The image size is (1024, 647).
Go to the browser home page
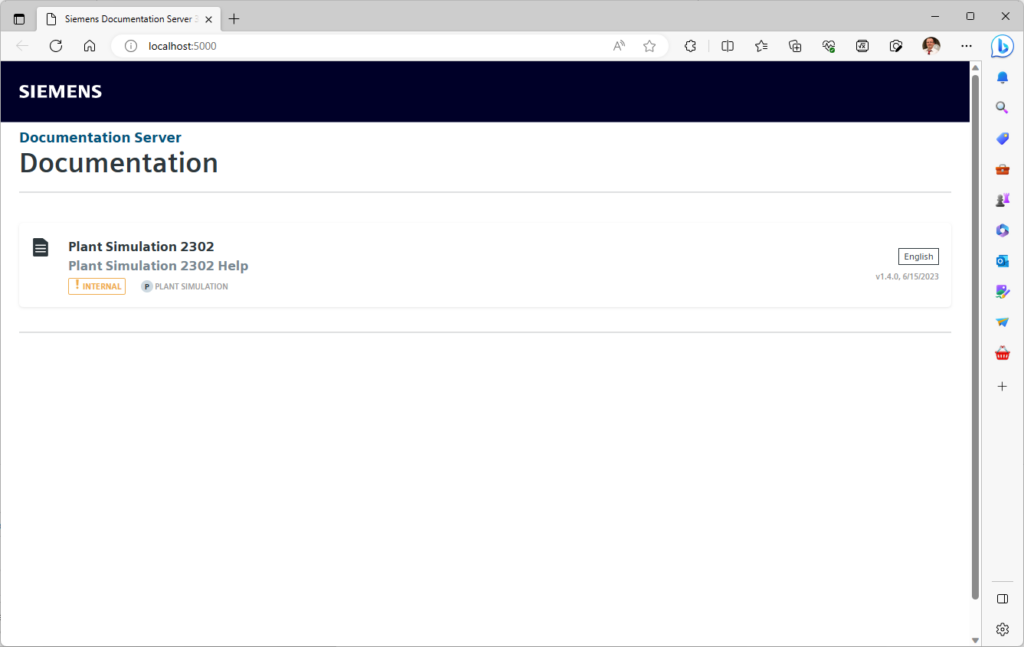point(89,46)
